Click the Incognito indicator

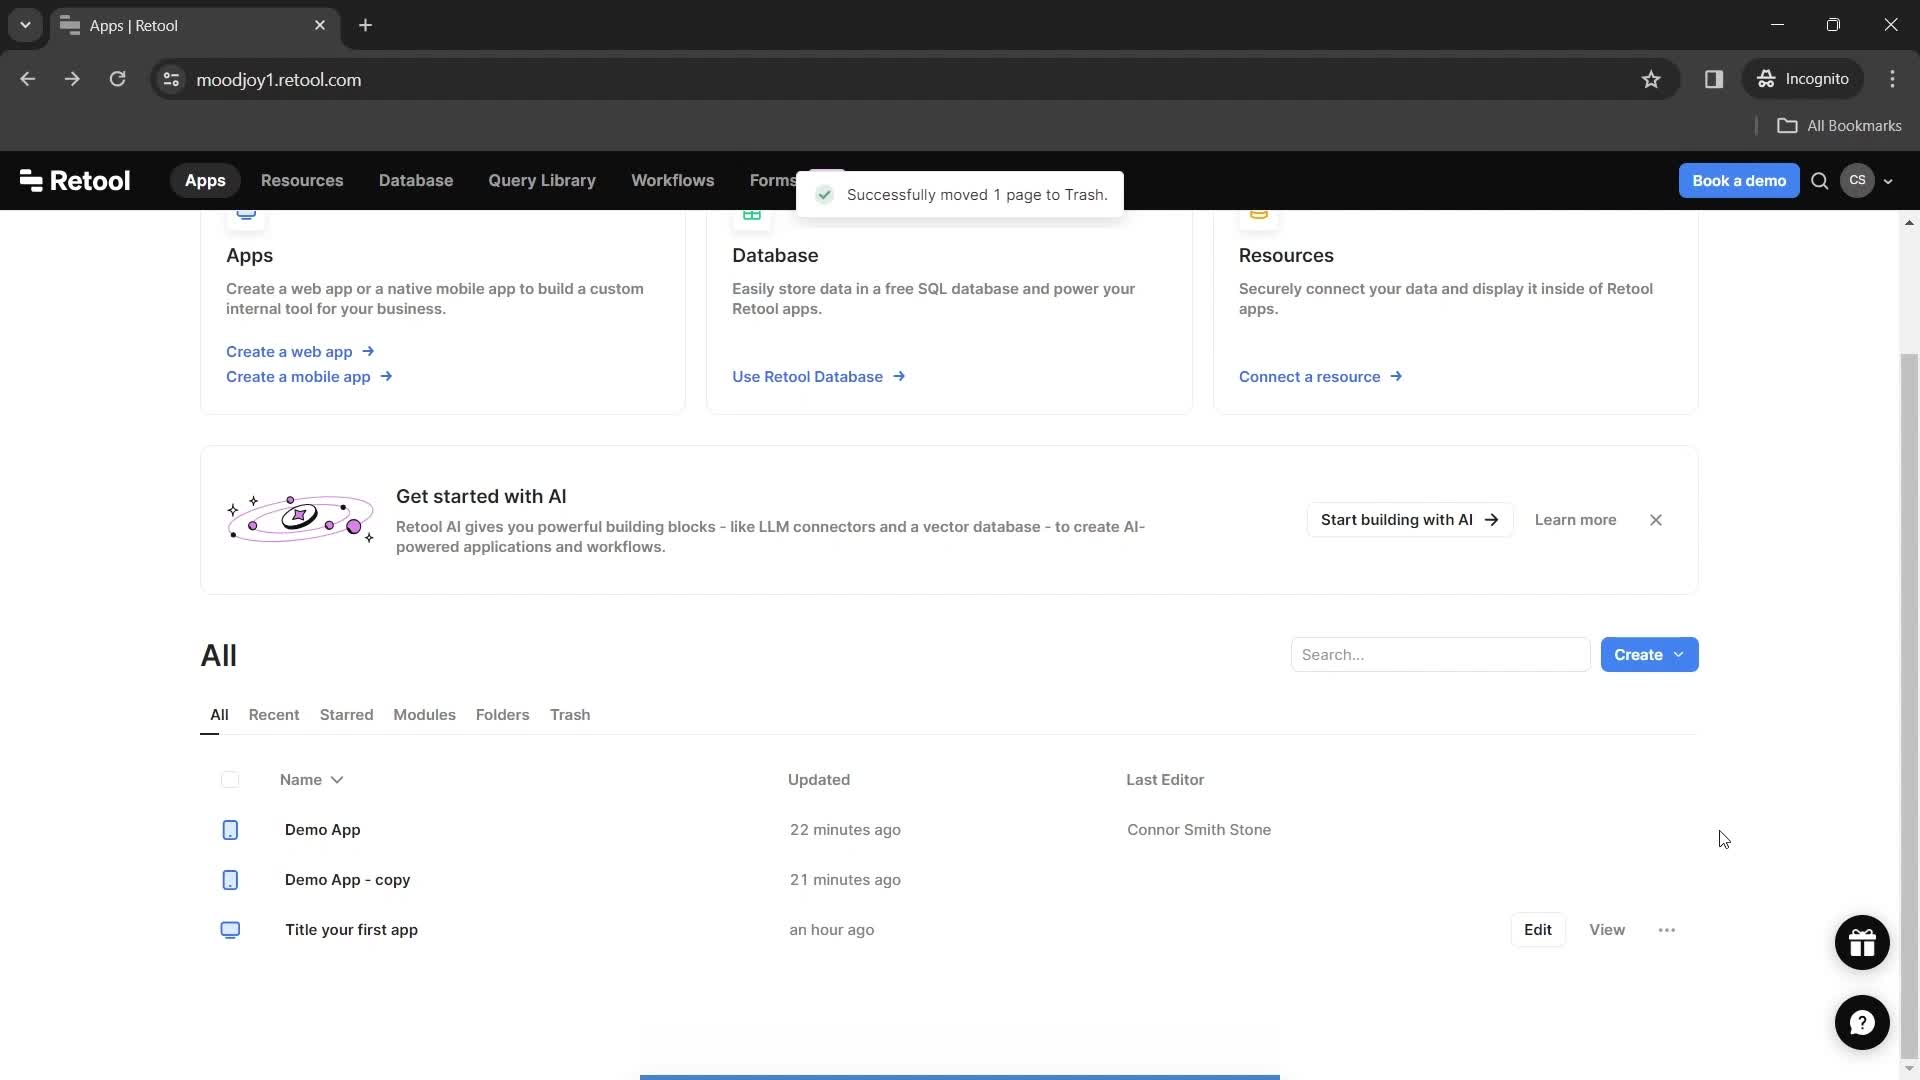pyautogui.click(x=1803, y=79)
